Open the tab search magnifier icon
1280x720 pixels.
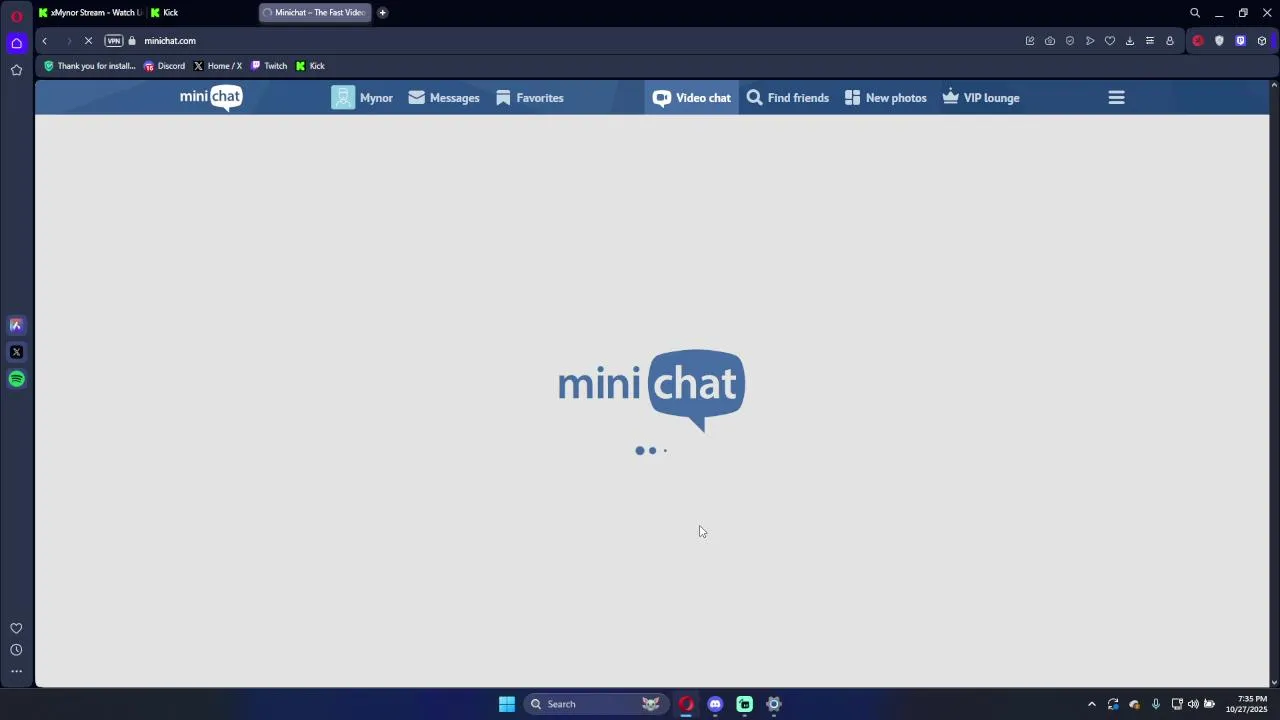pos(1195,13)
